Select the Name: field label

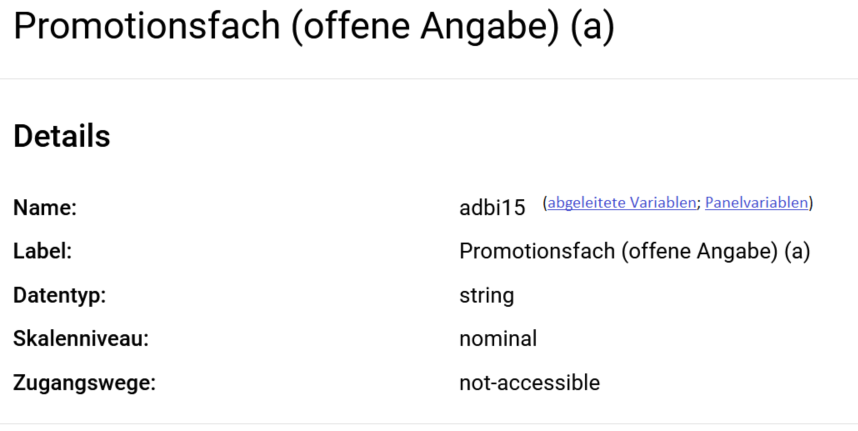(45, 208)
